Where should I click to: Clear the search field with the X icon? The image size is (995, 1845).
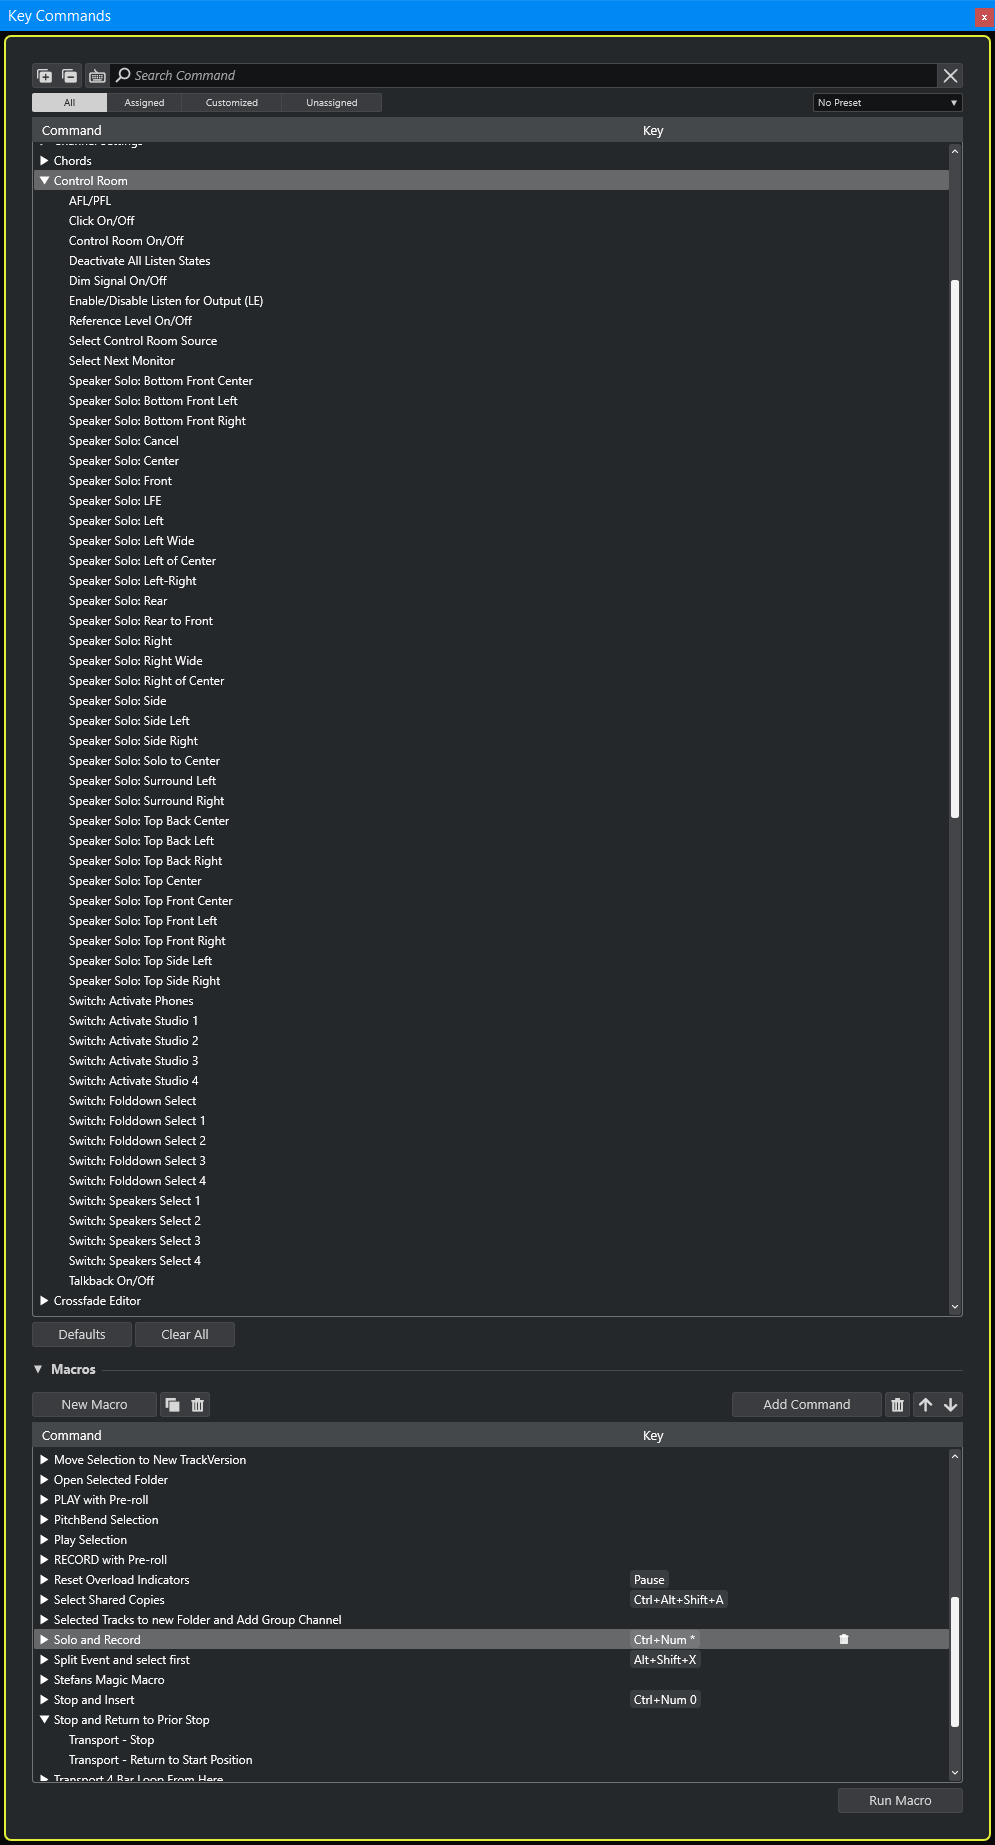coord(950,76)
